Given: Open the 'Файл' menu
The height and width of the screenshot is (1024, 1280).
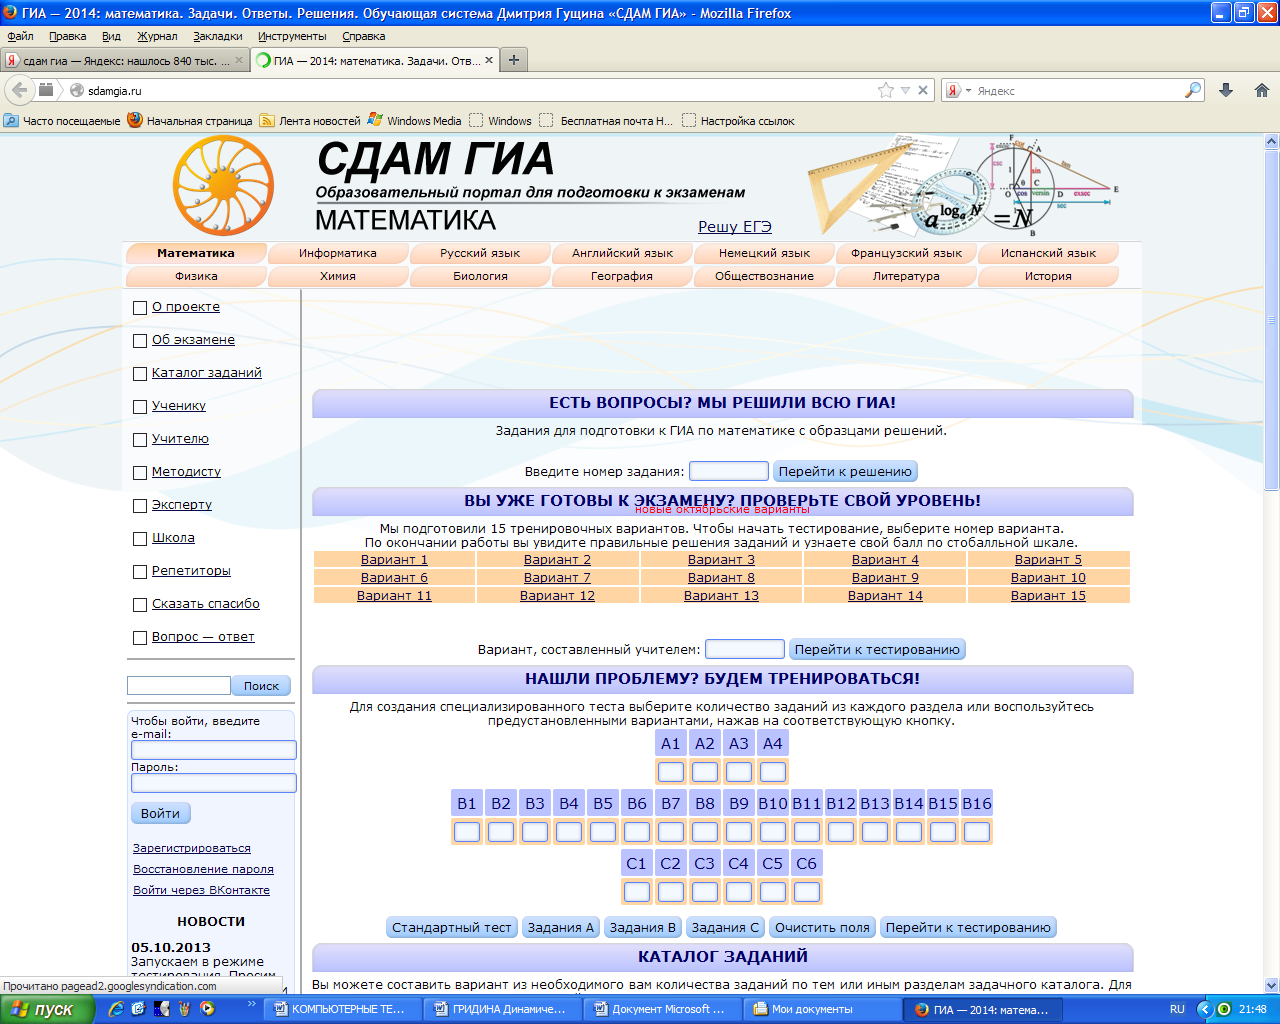Looking at the screenshot, I should [x=20, y=36].
